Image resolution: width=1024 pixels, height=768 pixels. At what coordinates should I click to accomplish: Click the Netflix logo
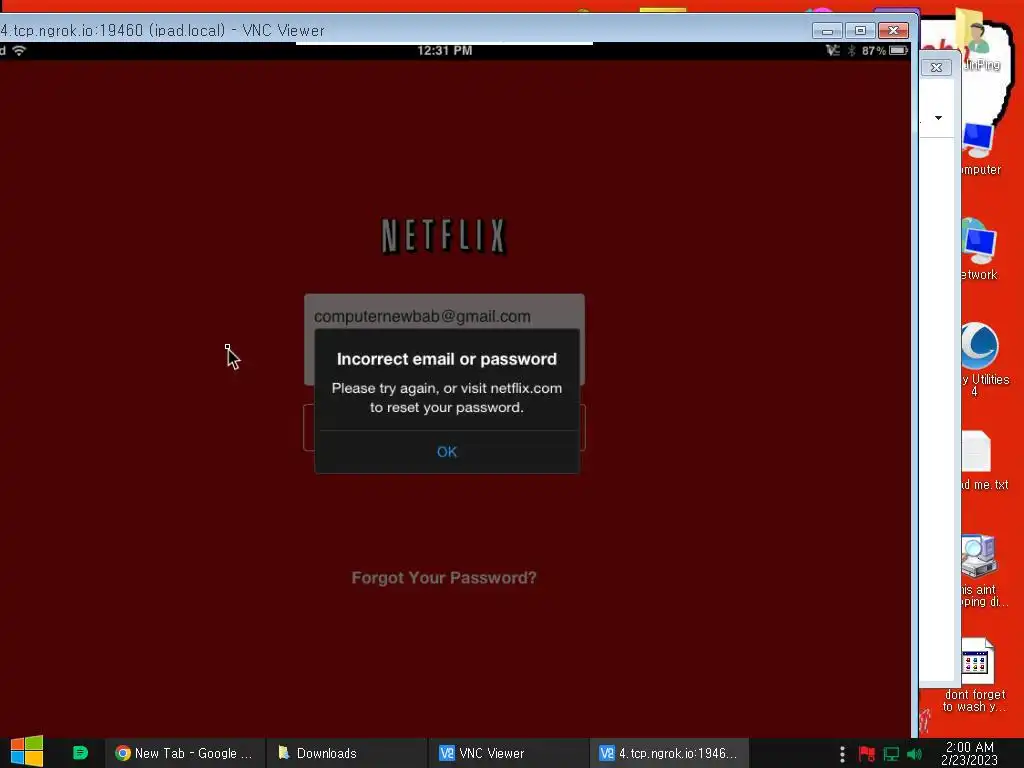coord(444,236)
